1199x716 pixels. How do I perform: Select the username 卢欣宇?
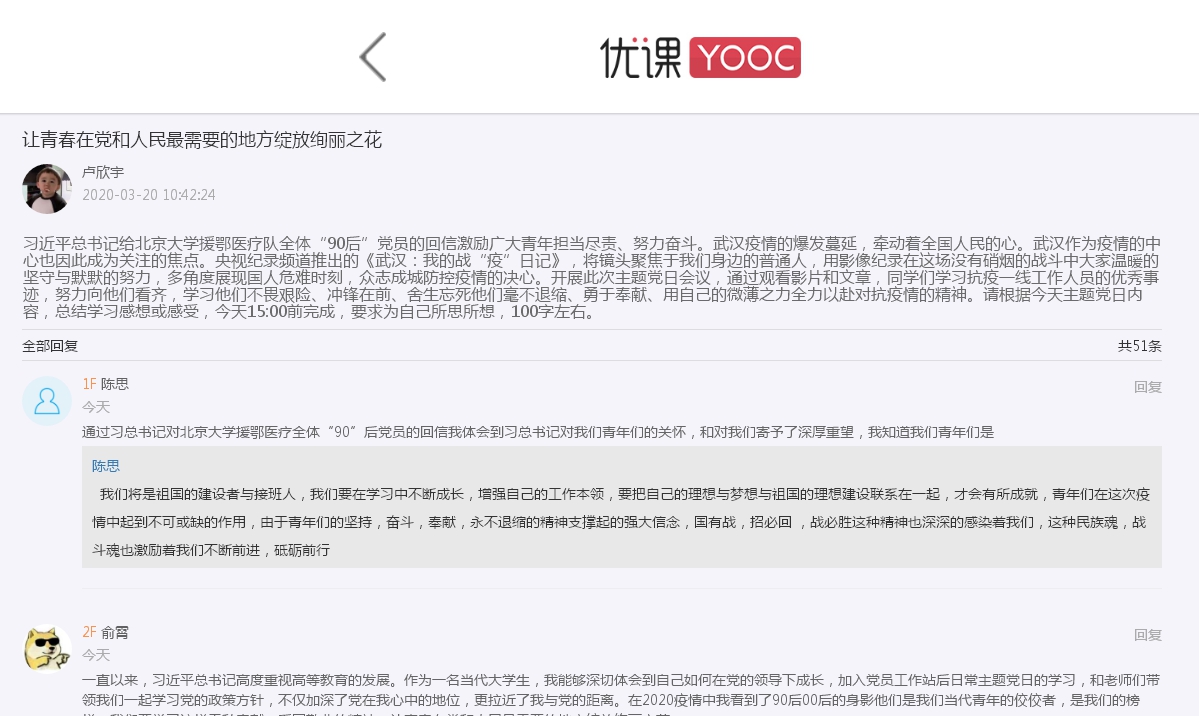click(103, 172)
